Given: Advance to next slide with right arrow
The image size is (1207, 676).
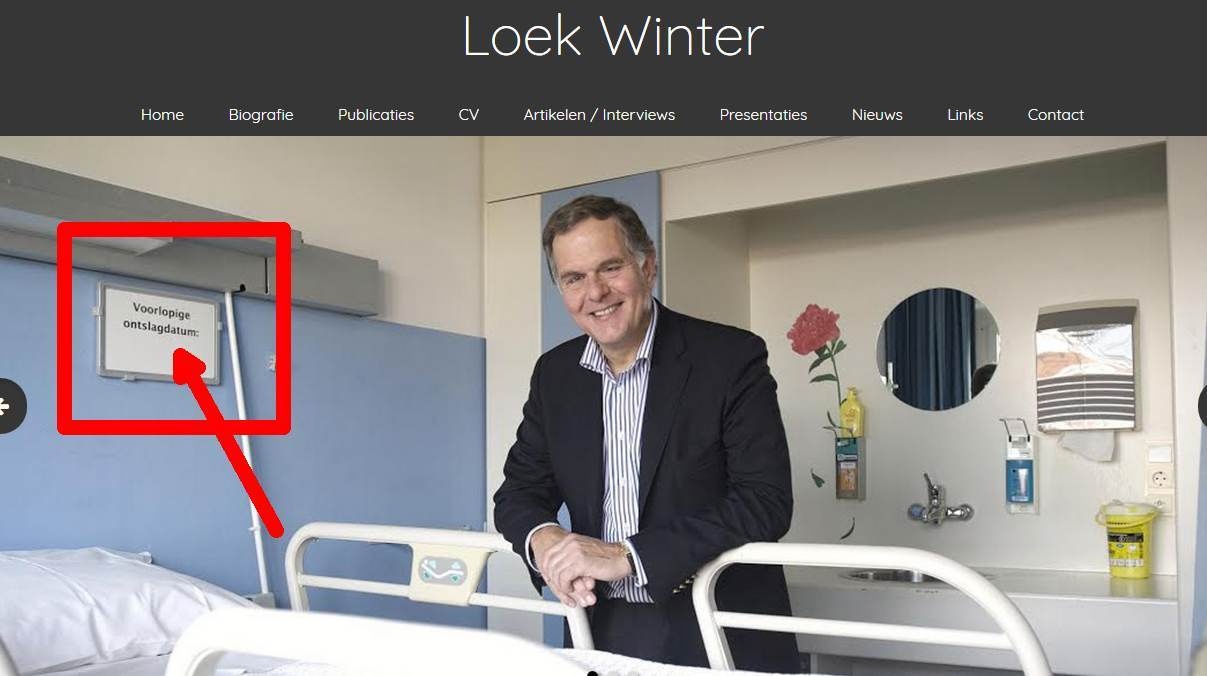Looking at the screenshot, I should click(x=1201, y=406).
